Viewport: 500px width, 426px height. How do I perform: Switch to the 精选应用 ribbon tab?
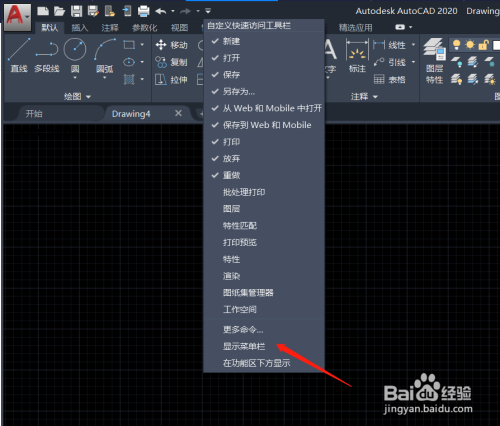(355, 28)
